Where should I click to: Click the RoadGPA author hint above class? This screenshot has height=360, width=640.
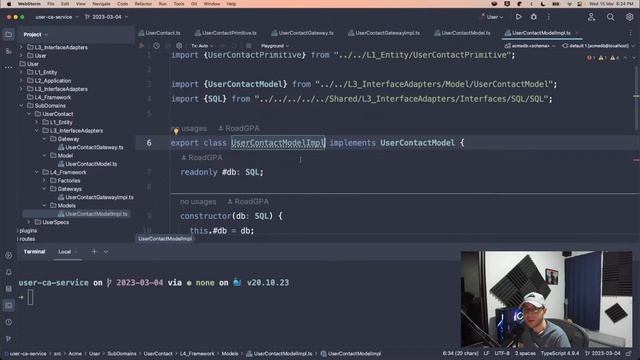[239, 128]
